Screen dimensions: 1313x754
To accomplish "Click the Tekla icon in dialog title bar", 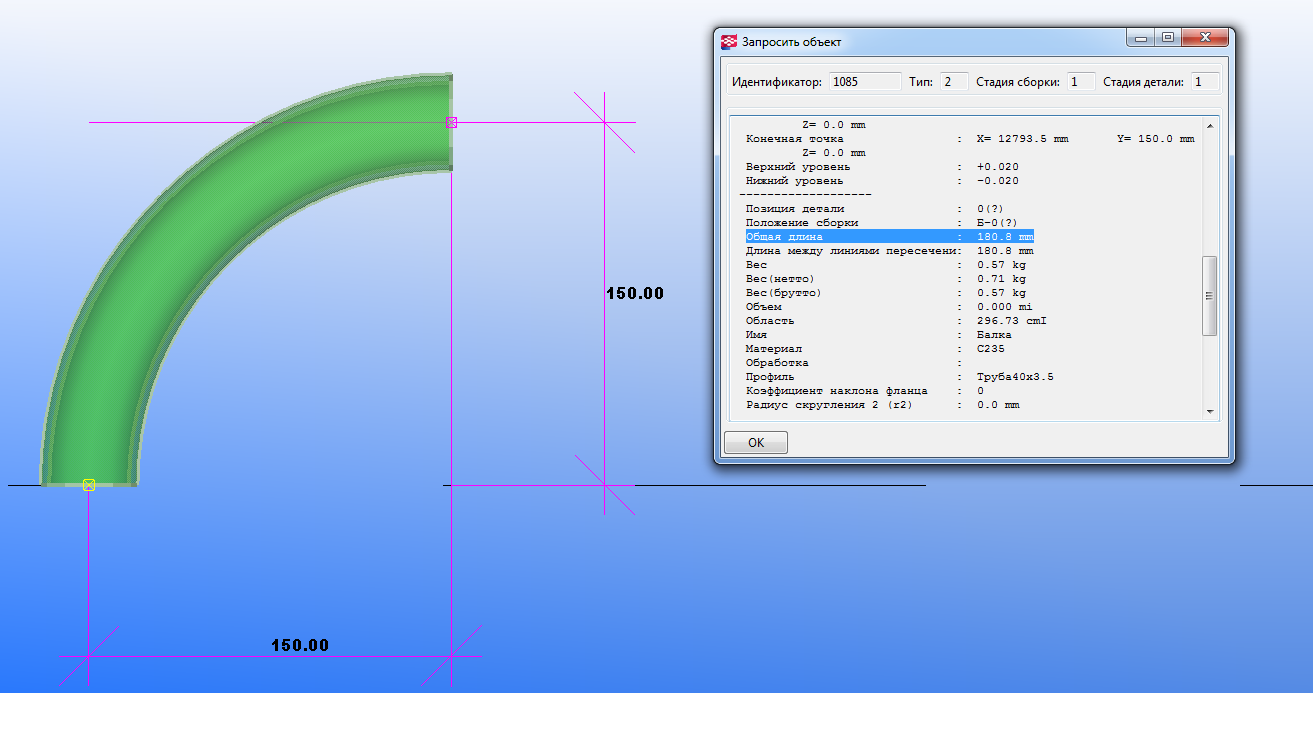I will [729, 42].
